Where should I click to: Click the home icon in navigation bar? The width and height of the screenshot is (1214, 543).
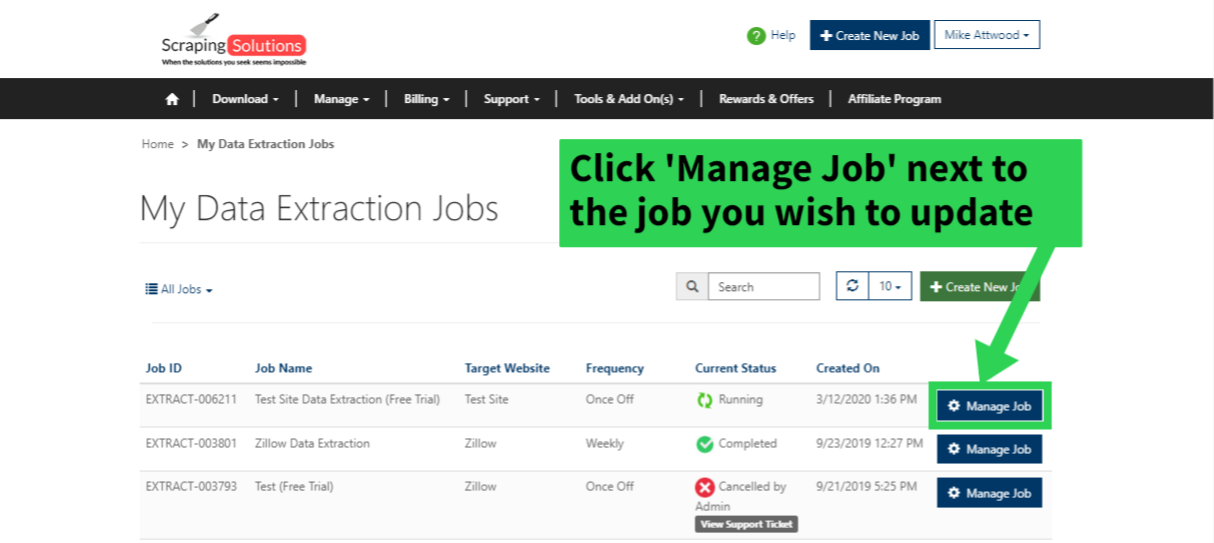click(172, 99)
